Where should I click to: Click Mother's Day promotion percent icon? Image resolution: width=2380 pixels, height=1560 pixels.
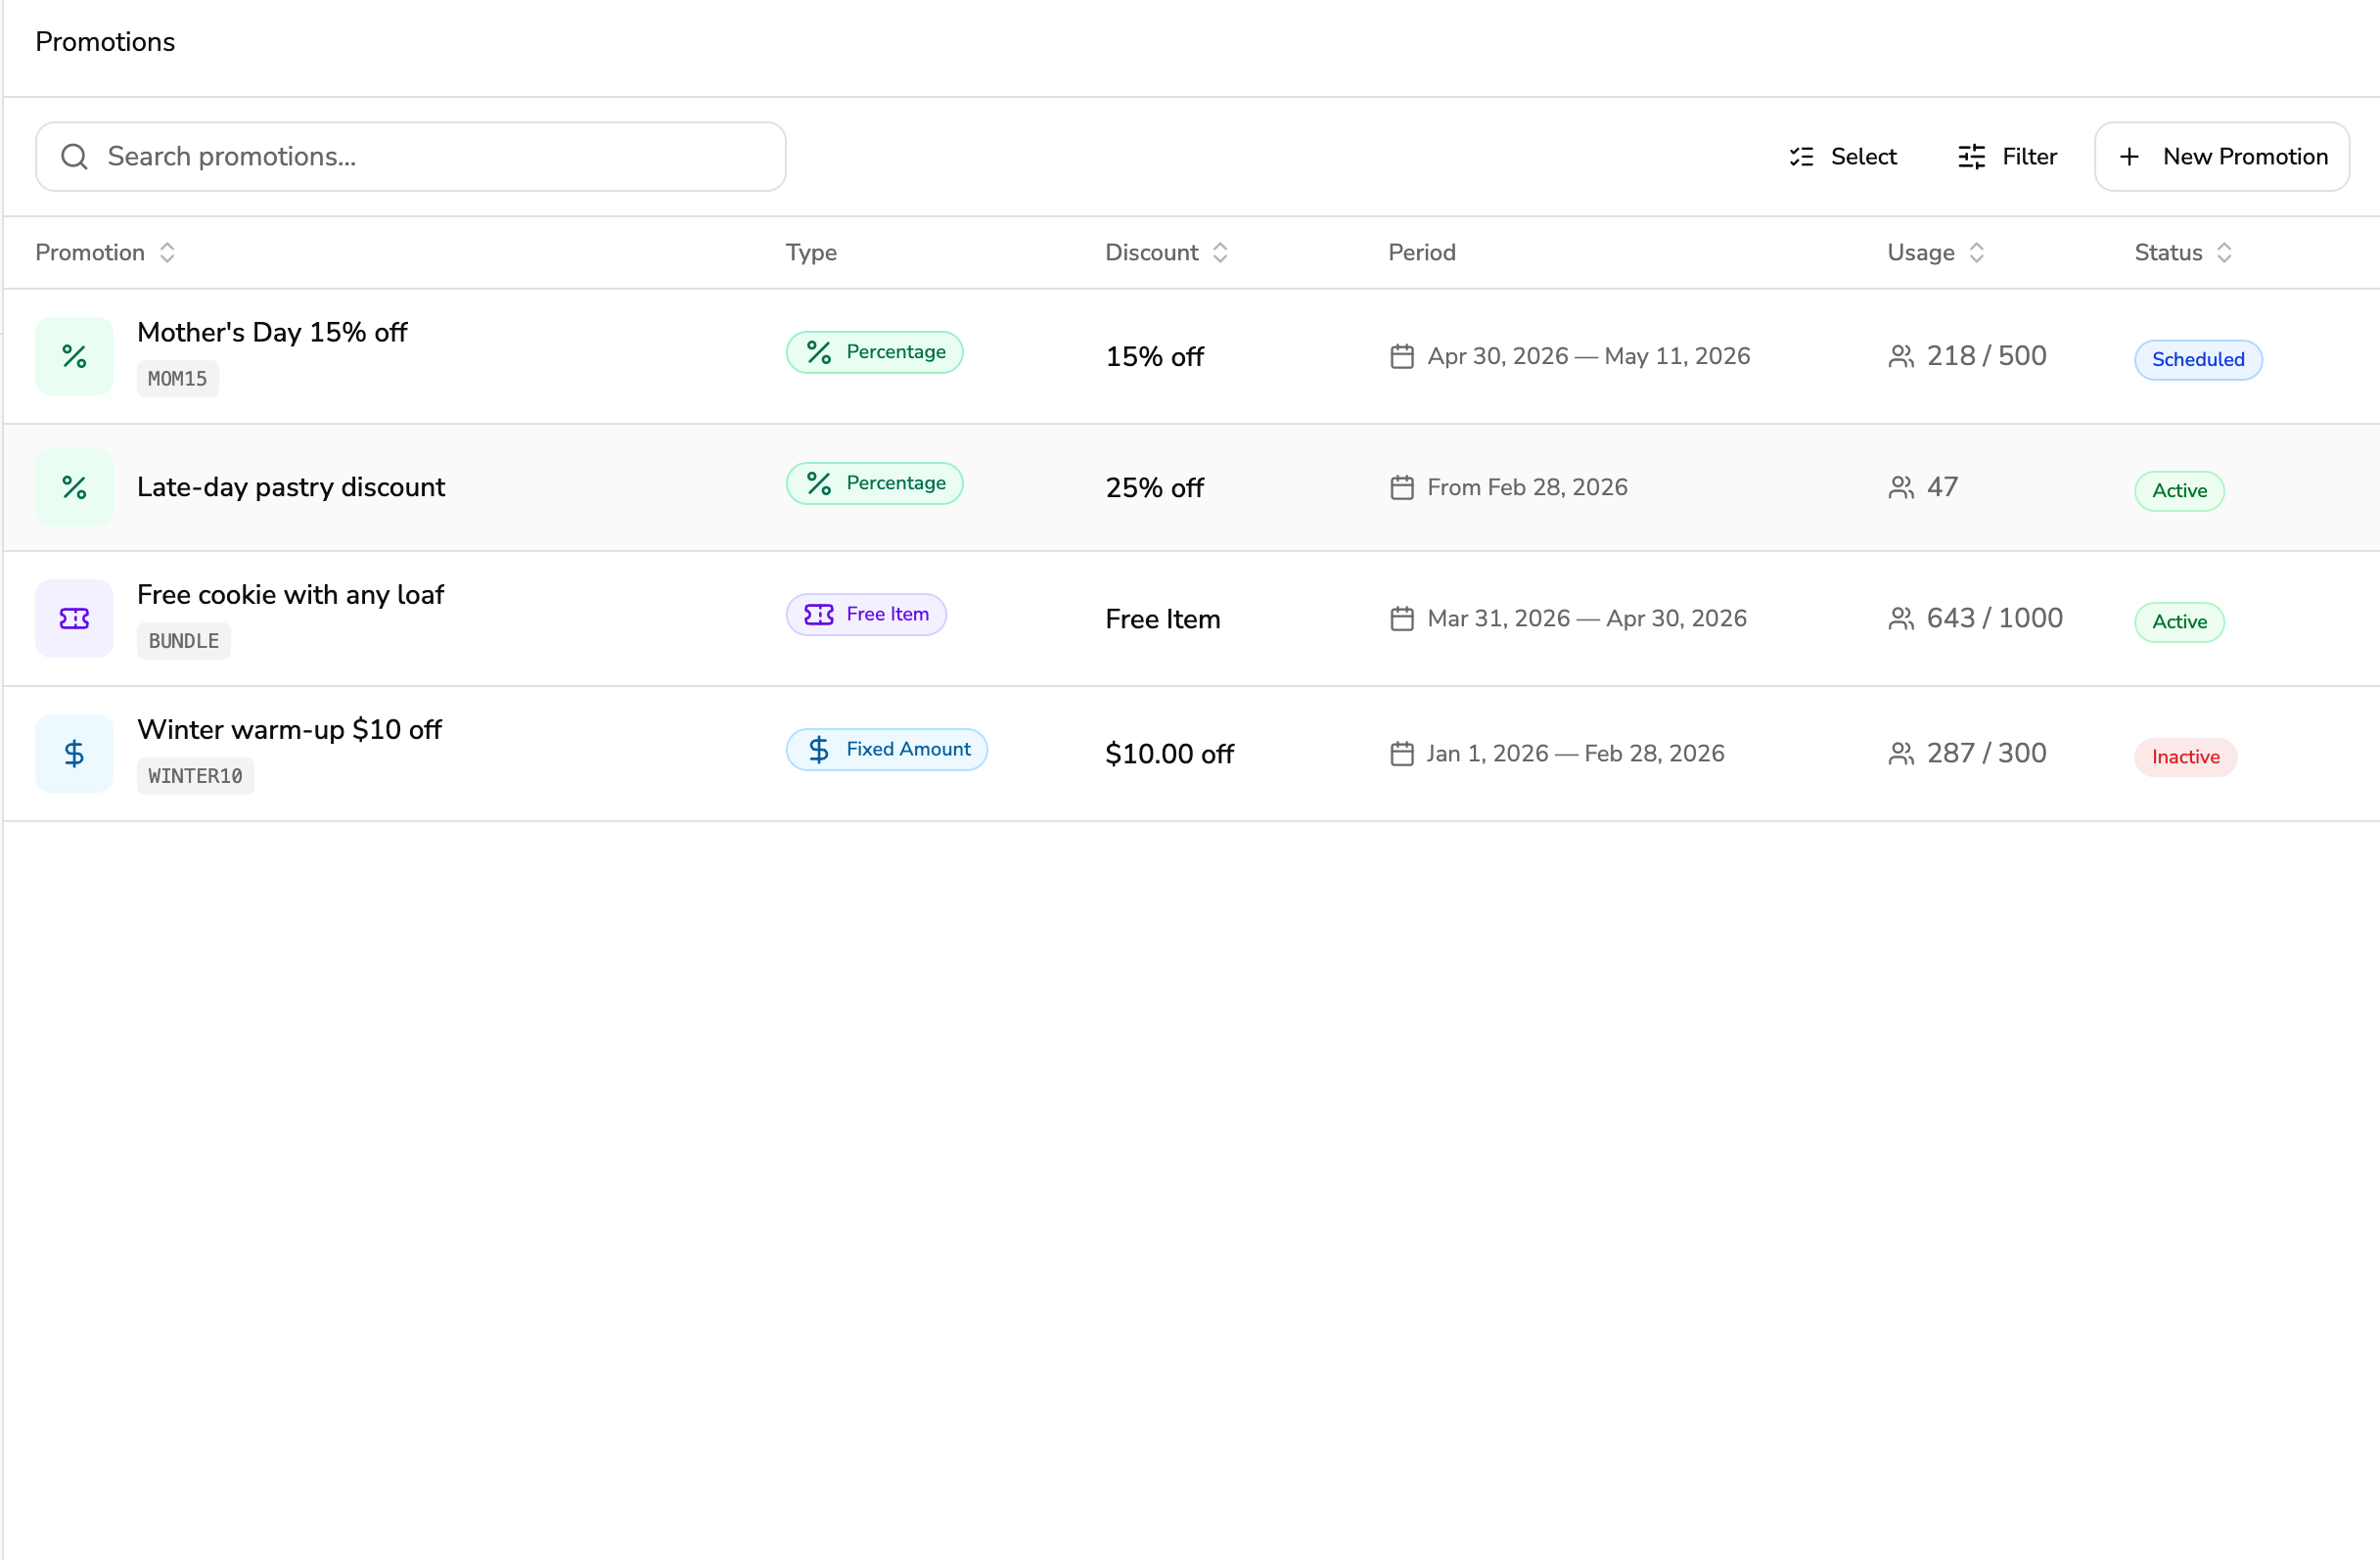click(x=74, y=356)
